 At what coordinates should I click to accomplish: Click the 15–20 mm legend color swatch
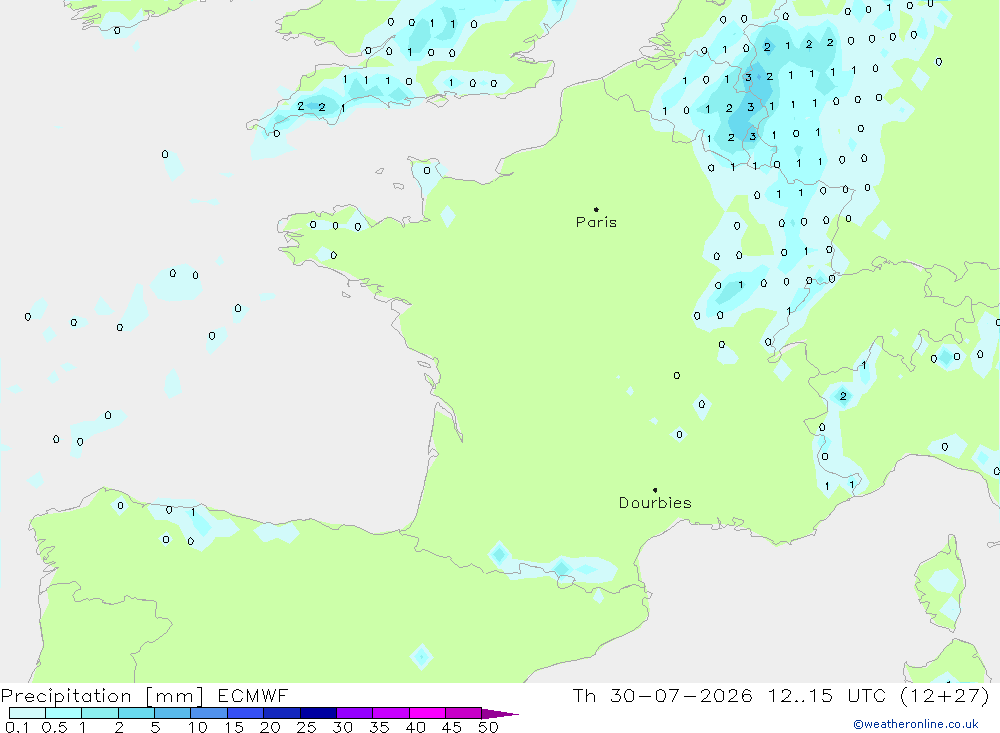pyautogui.click(x=245, y=713)
